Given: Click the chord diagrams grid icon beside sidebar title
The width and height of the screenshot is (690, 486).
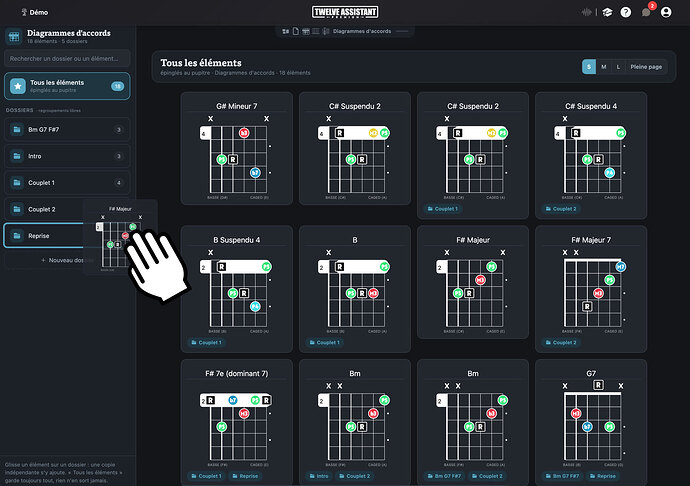Looking at the screenshot, I should click(x=14, y=37).
